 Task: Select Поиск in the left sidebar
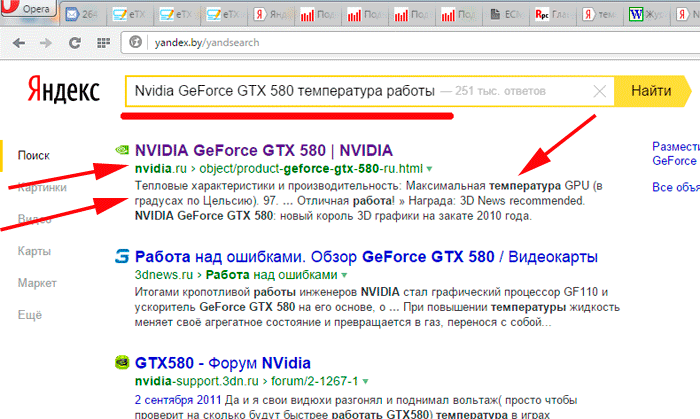(x=33, y=156)
